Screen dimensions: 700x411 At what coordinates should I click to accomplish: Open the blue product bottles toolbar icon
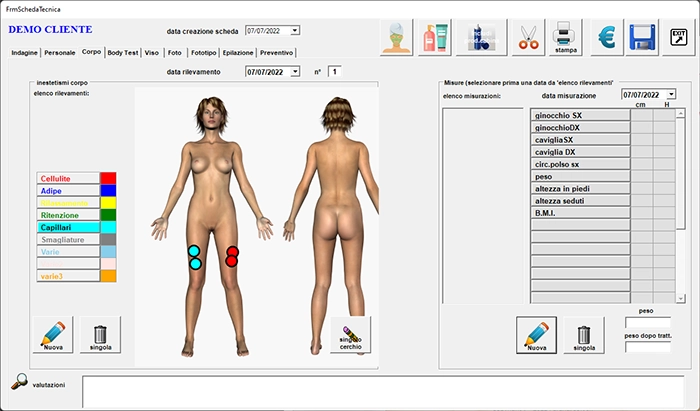click(481, 37)
